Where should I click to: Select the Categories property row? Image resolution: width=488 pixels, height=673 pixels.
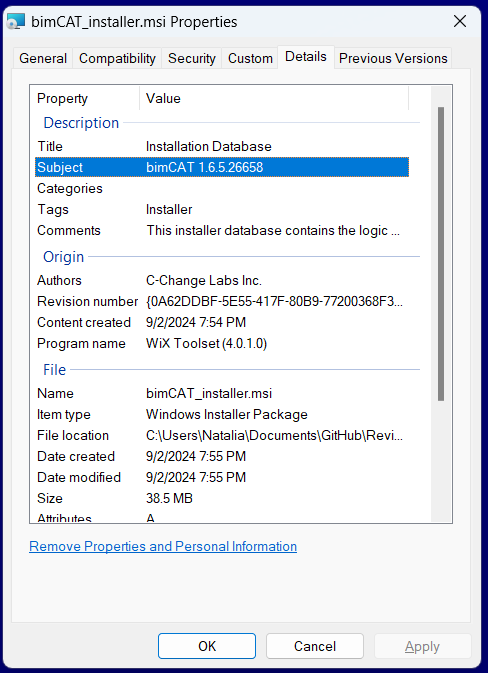[222, 188]
